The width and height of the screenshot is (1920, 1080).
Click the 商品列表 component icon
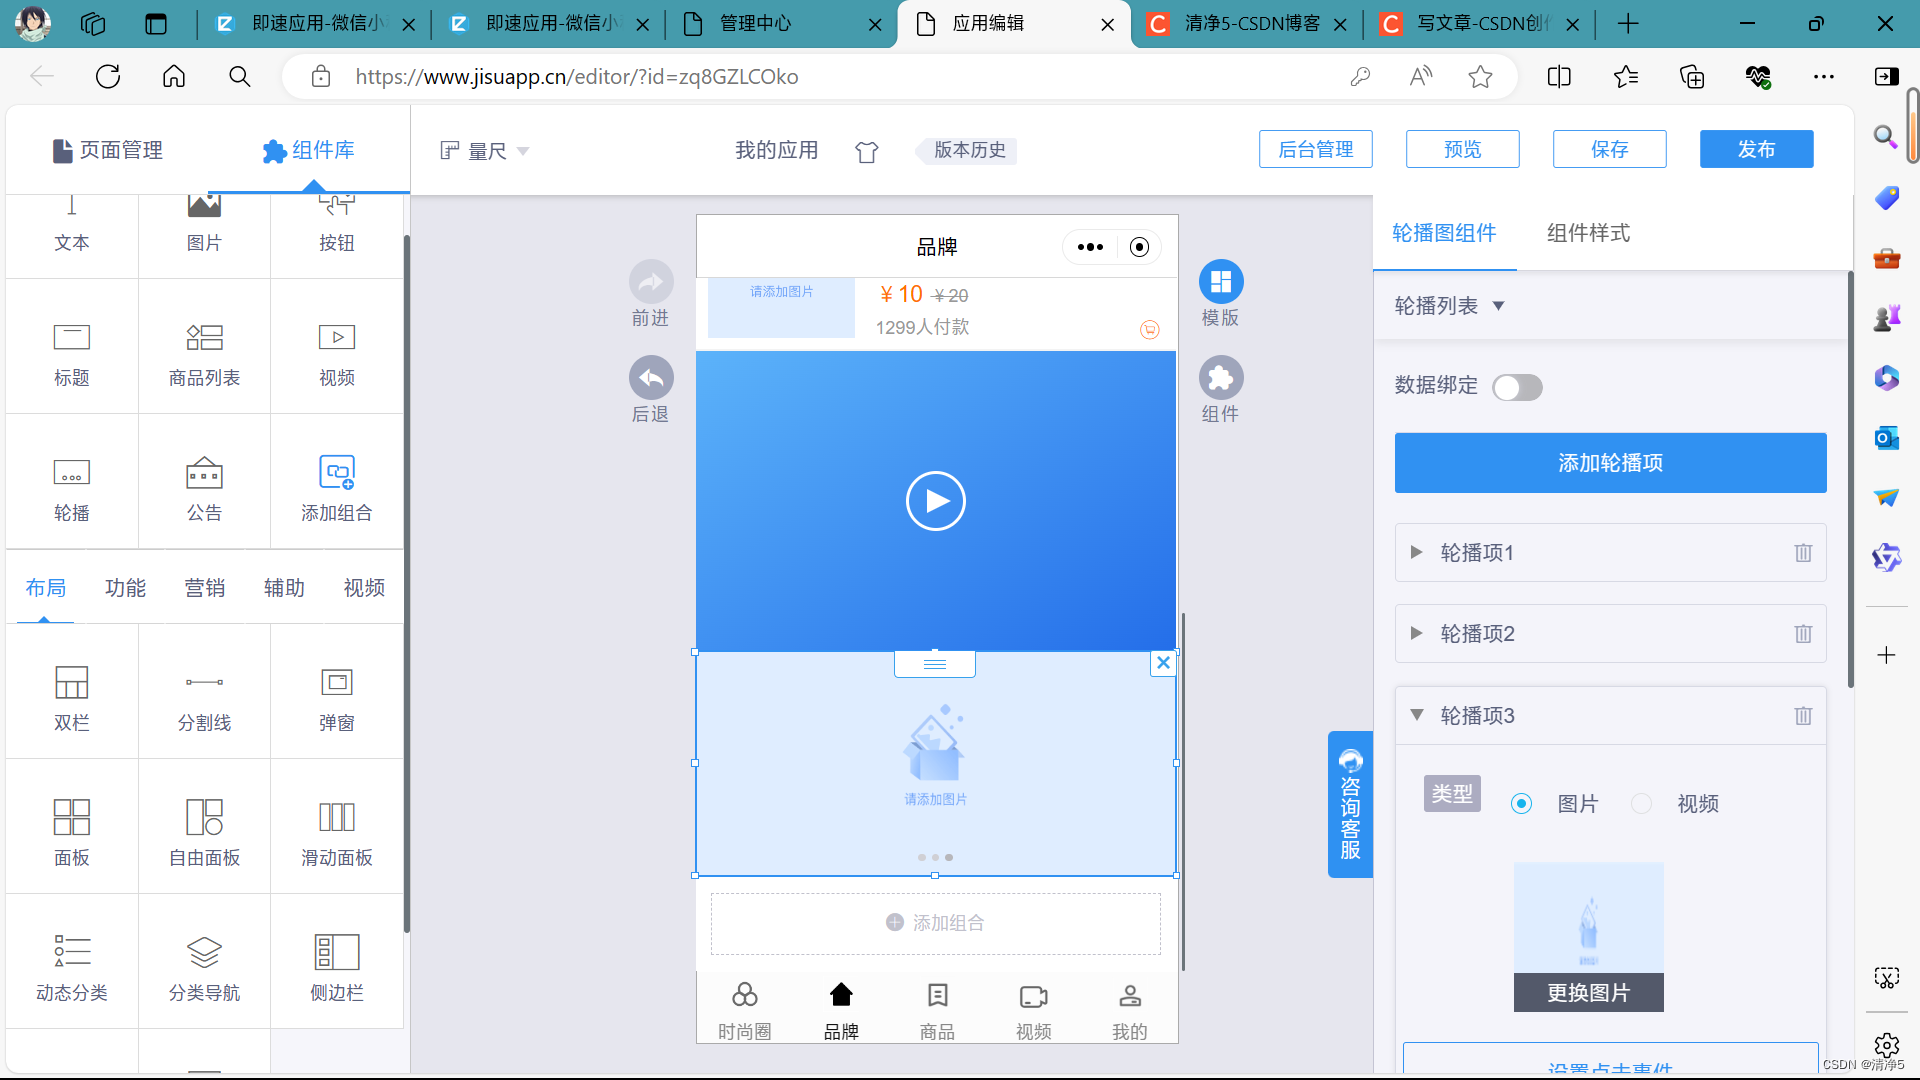(204, 338)
